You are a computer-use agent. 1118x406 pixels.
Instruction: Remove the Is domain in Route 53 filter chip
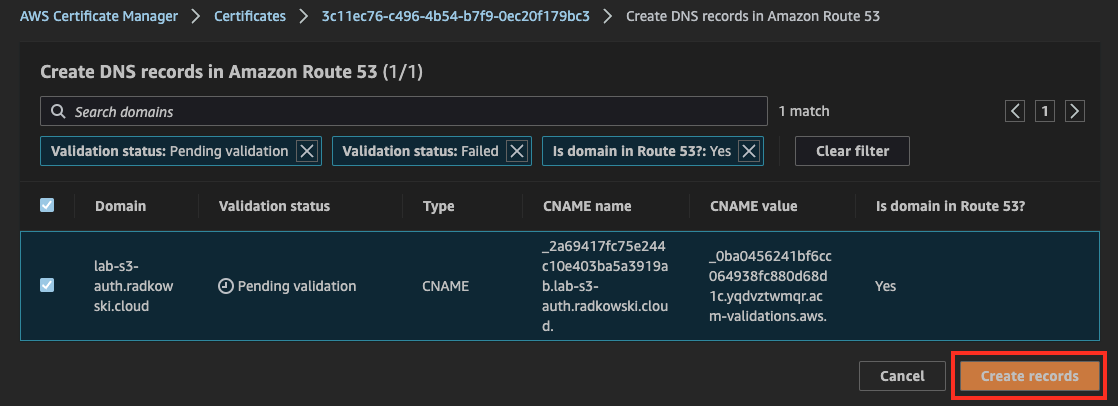point(749,151)
